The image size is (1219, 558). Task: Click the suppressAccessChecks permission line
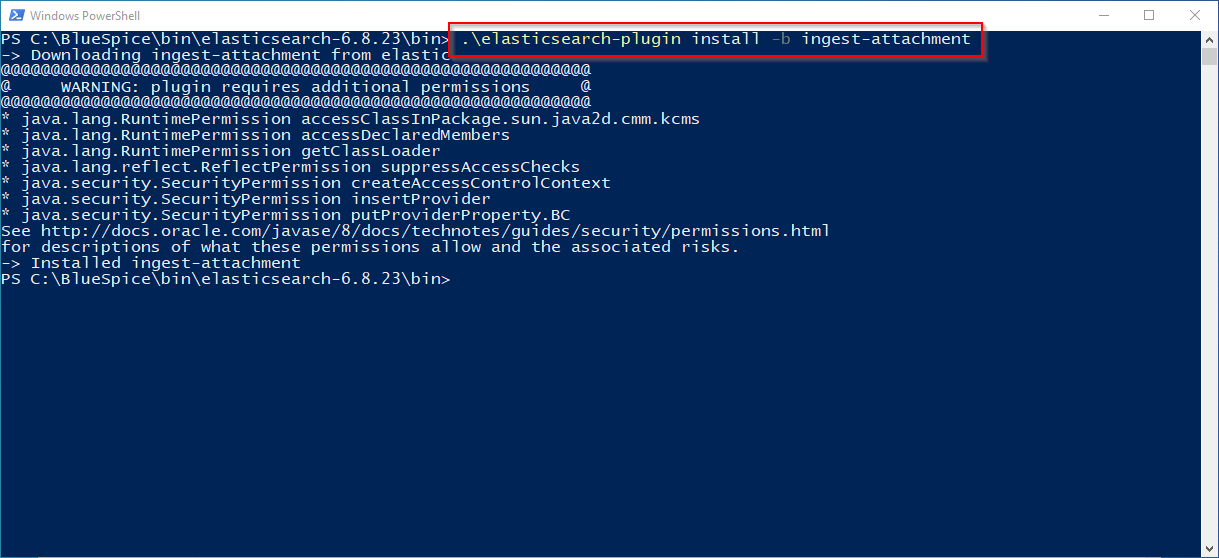(300, 167)
